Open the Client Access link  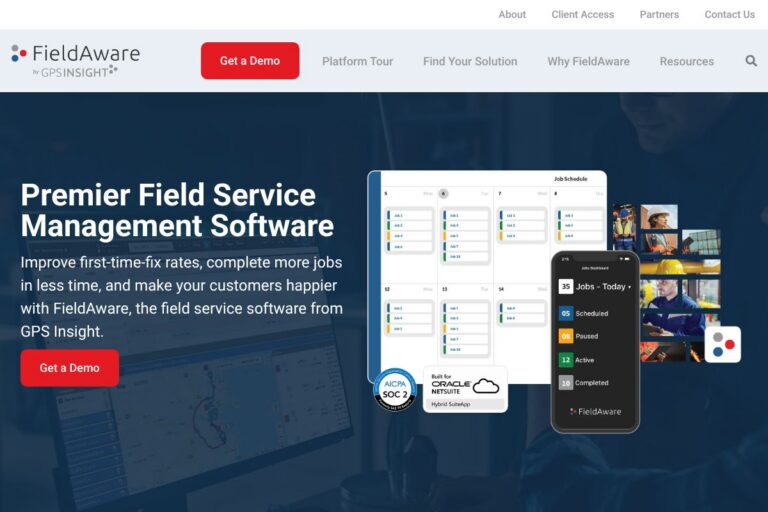[582, 14]
